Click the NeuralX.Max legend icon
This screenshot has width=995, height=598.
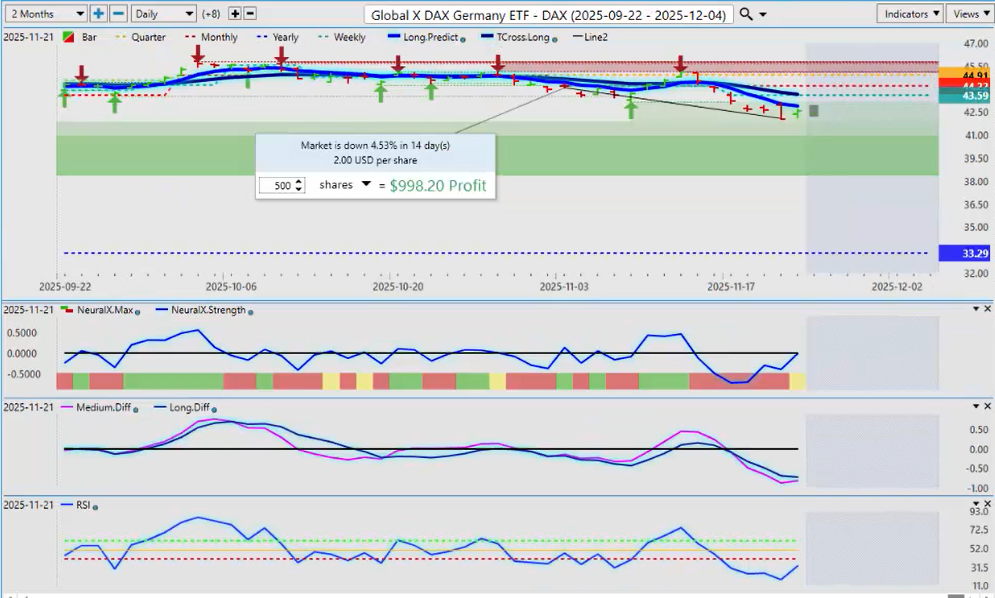[x=68, y=310]
